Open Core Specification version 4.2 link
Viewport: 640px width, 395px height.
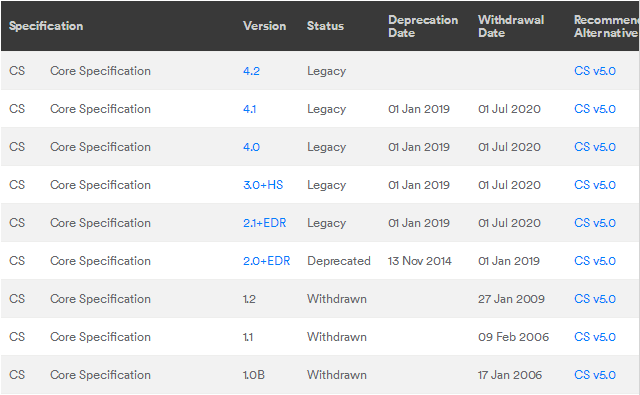coord(251,71)
